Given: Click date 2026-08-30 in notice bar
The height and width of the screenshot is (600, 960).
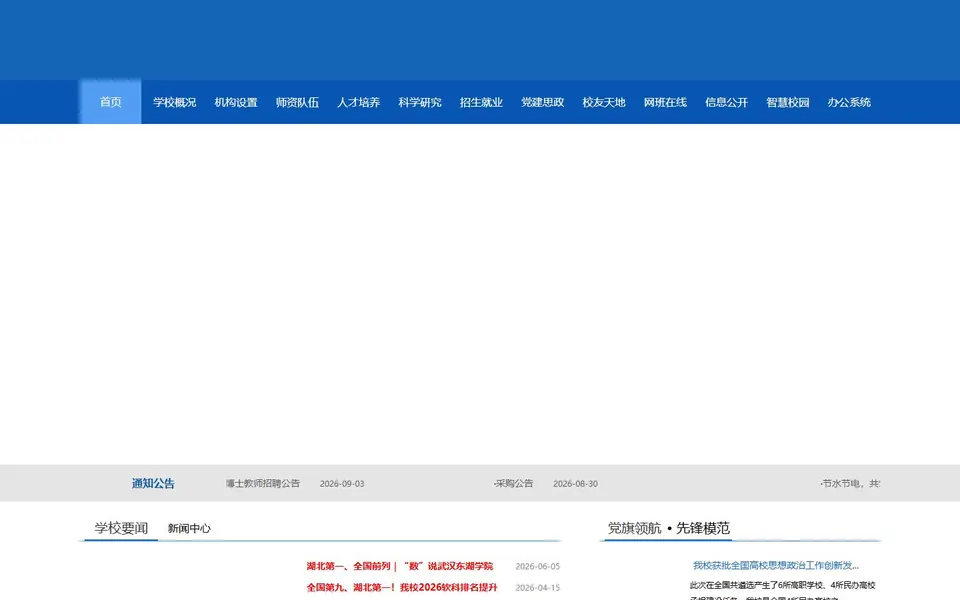Looking at the screenshot, I should point(576,484).
